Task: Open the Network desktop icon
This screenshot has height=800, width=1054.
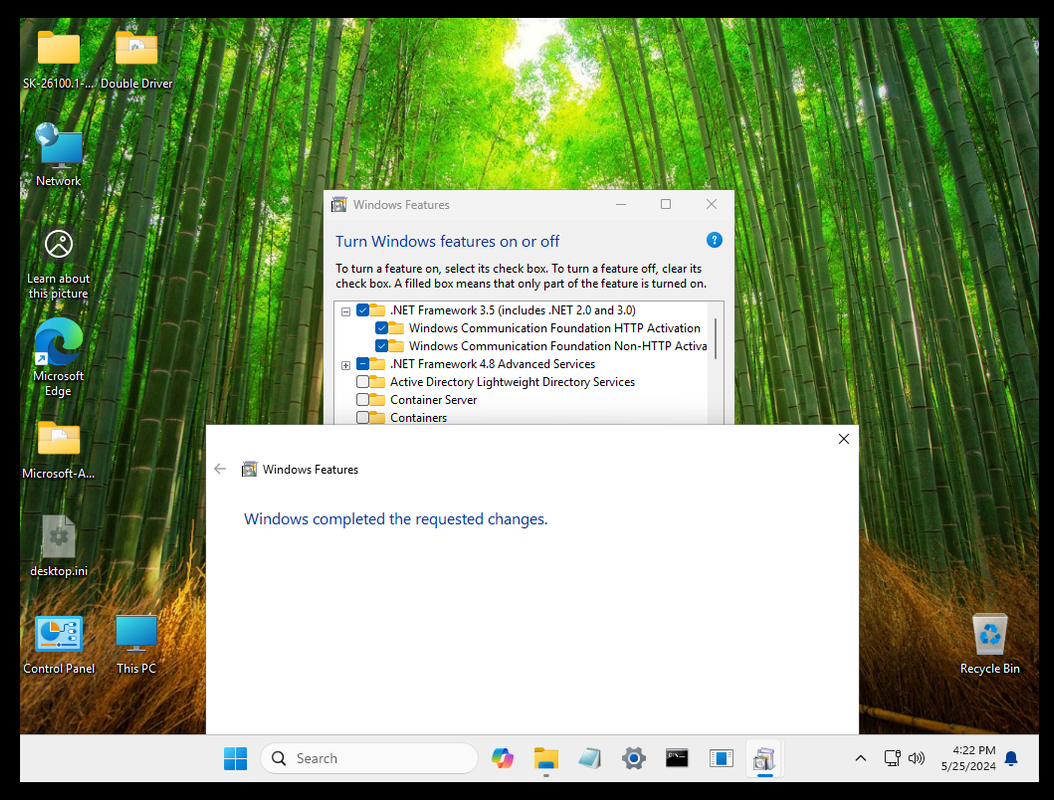Action: tap(58, 155)
